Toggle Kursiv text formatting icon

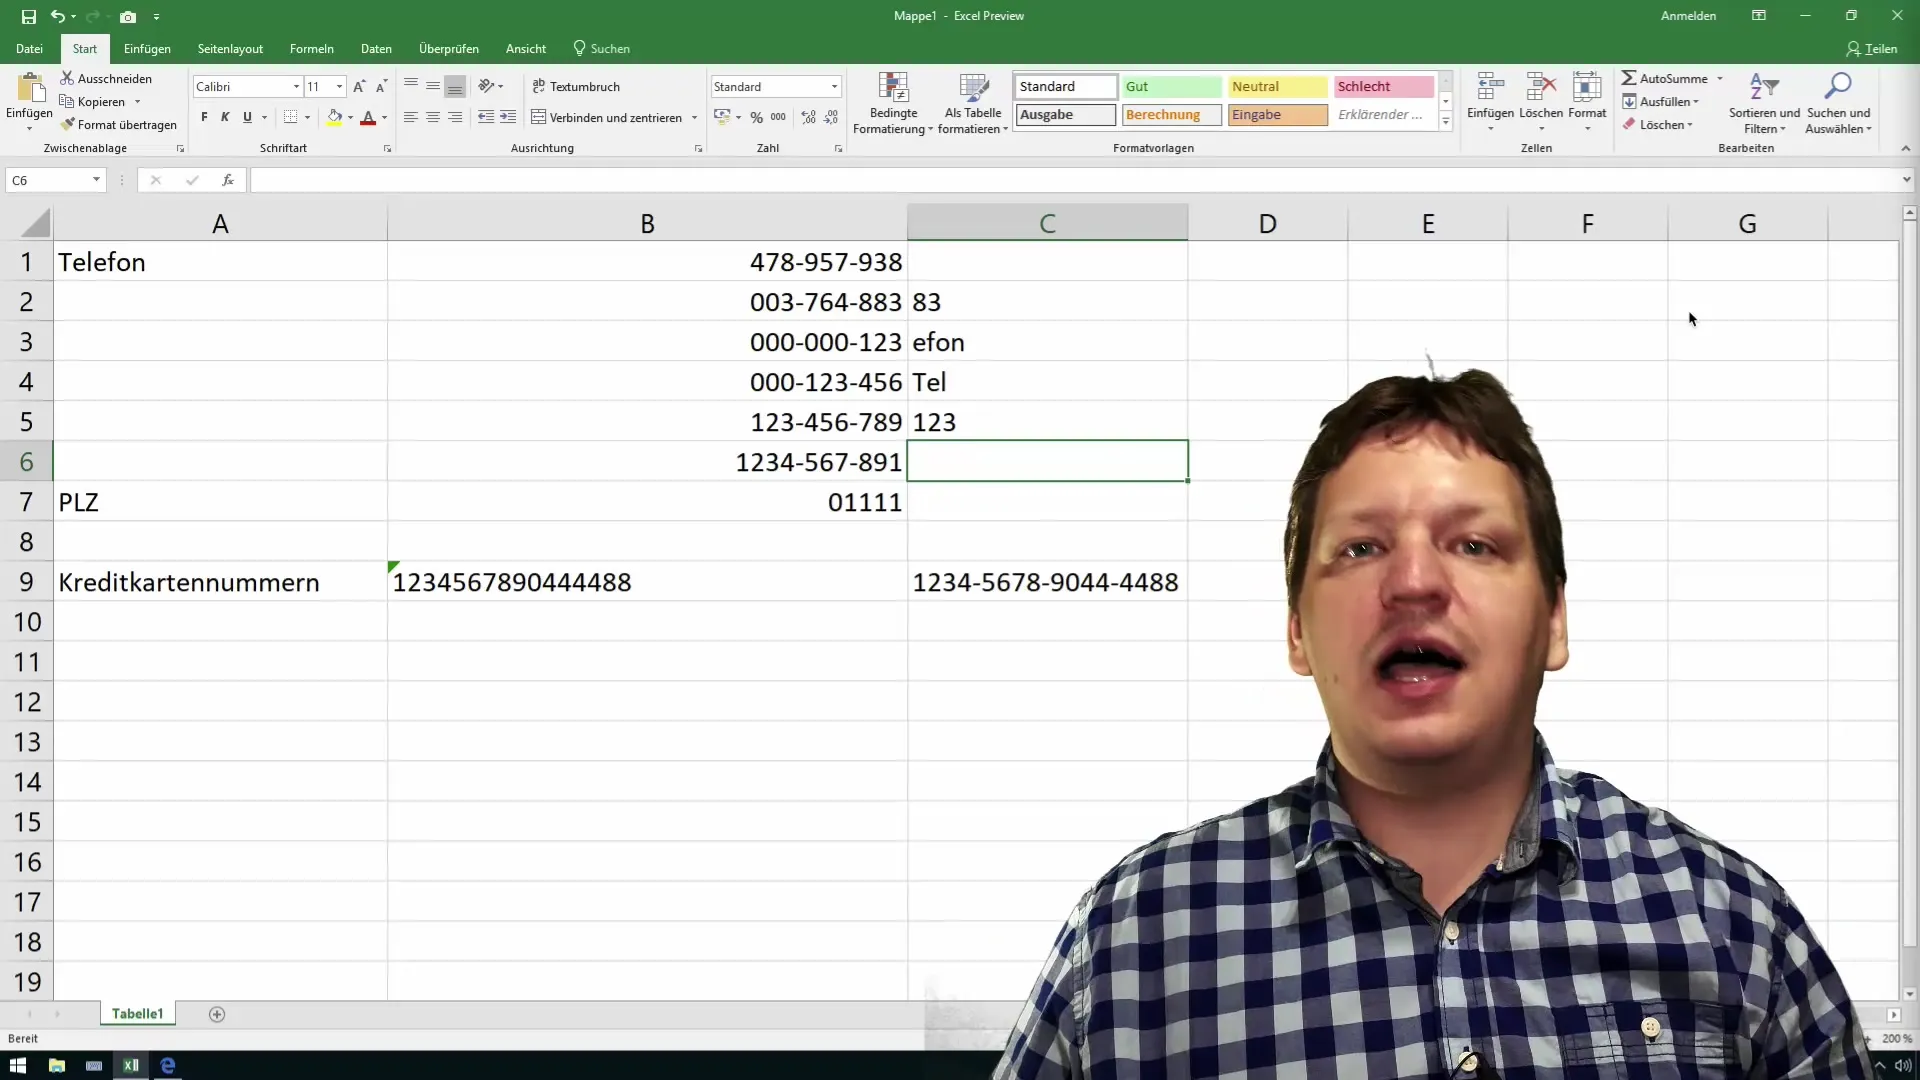coord(224,117)
